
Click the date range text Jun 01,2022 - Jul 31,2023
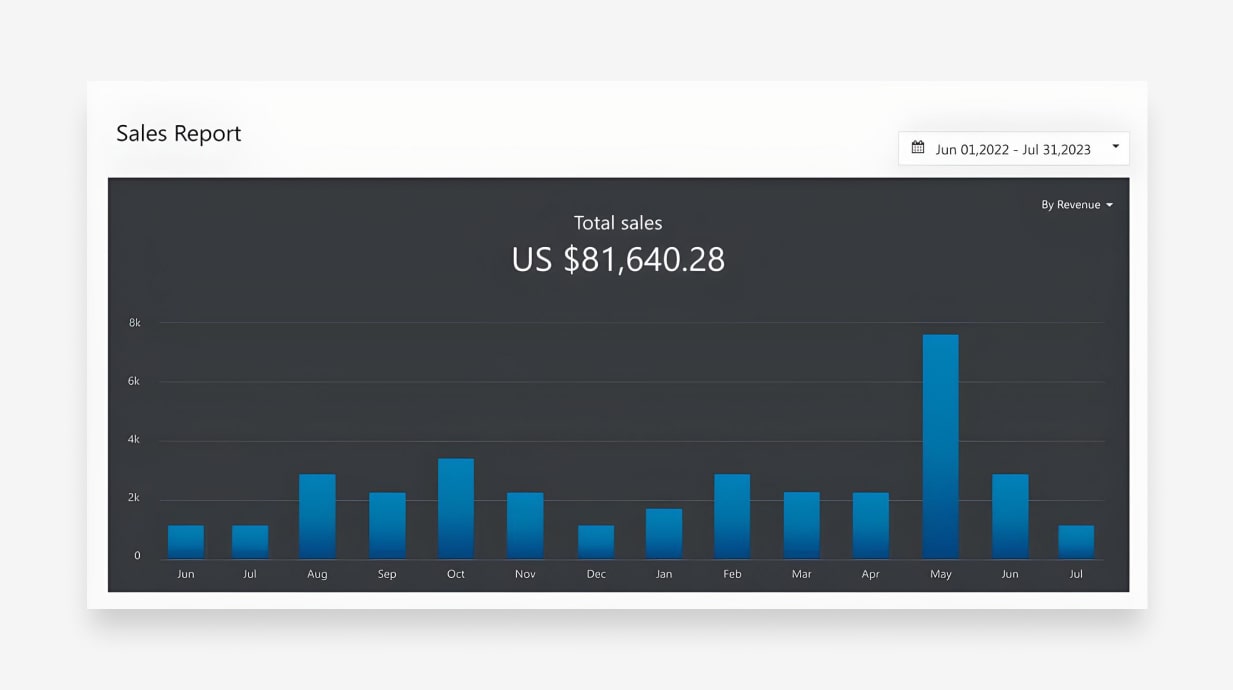[1012, 149]
